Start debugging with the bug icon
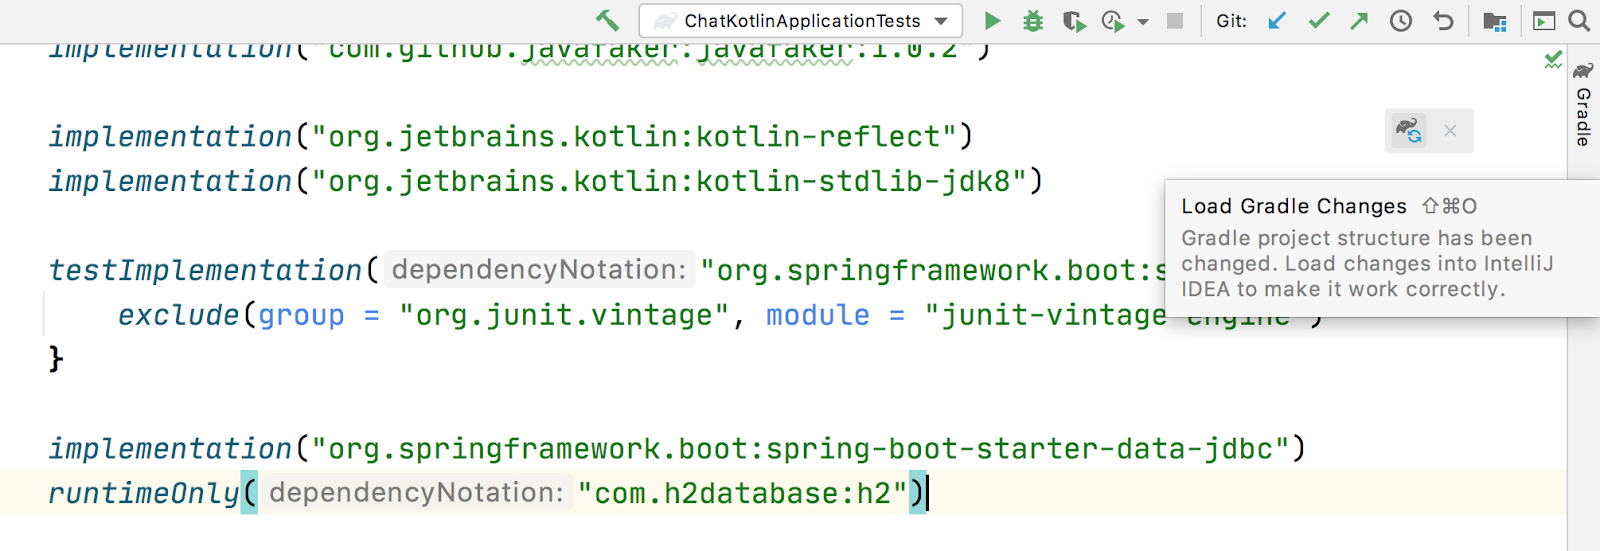Image resolution: width=1600 pixels, height=551 pixels. [1033, 21]
